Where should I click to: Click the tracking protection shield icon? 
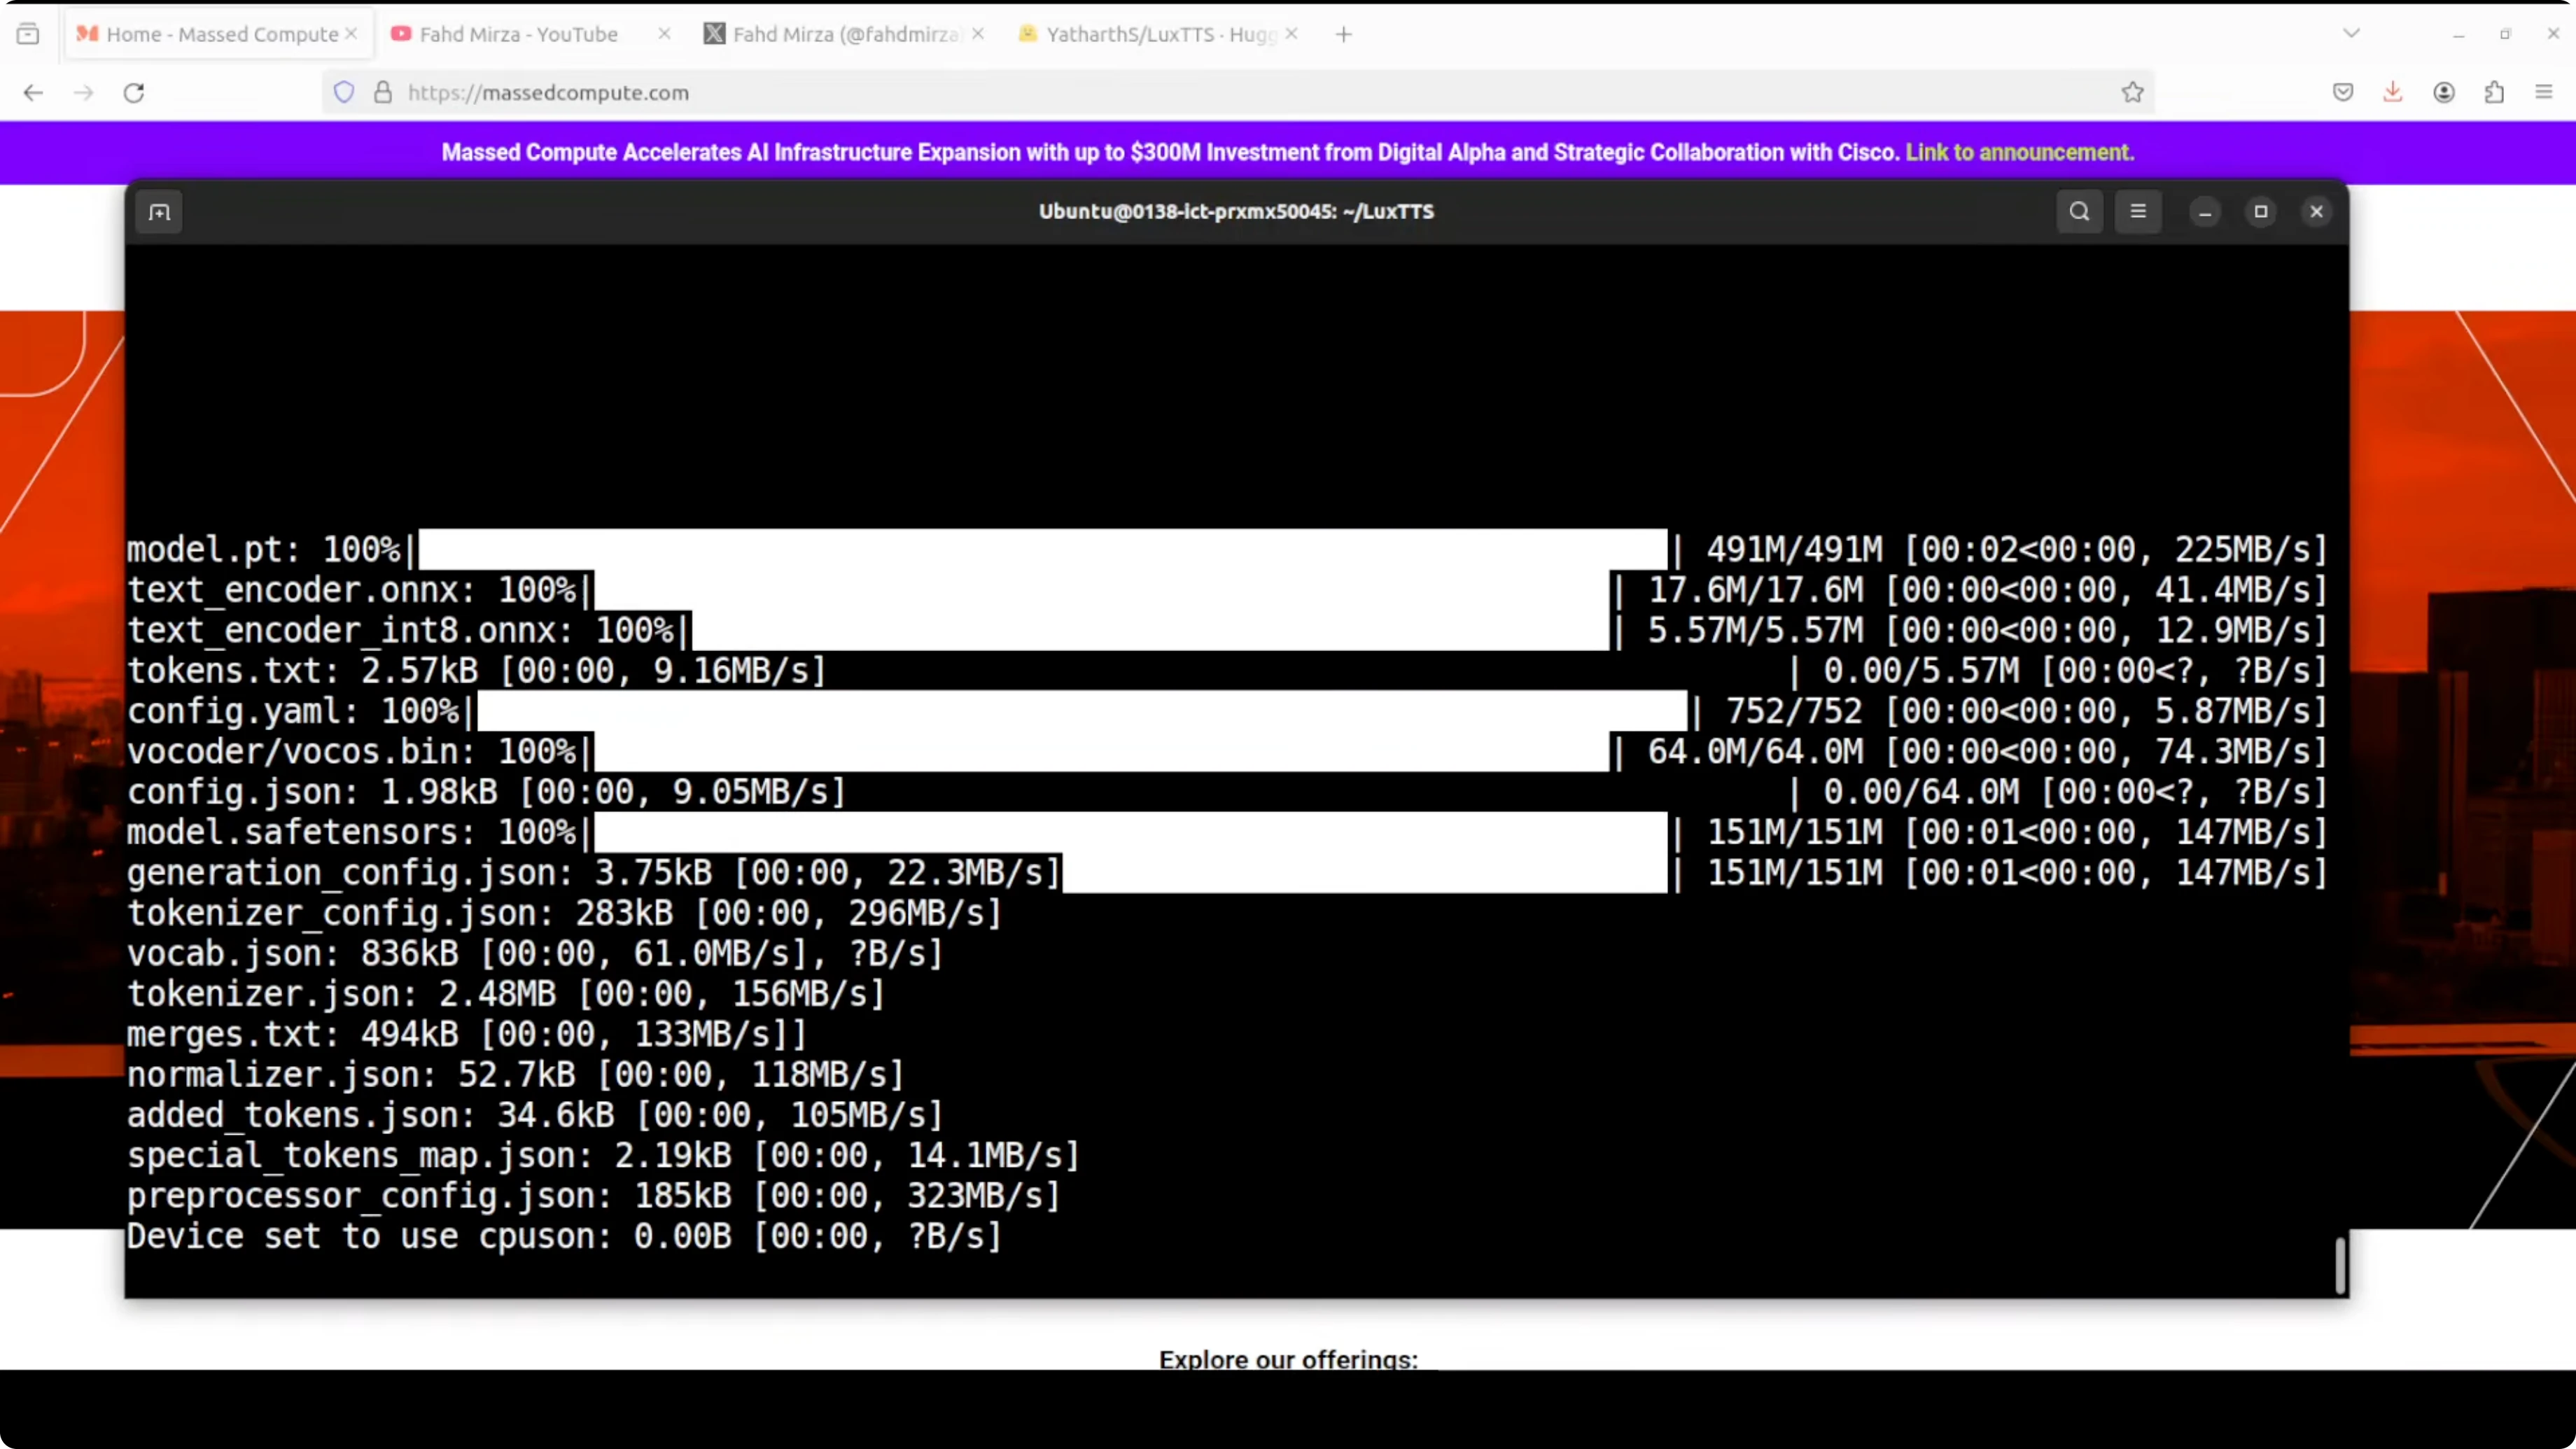344,93
